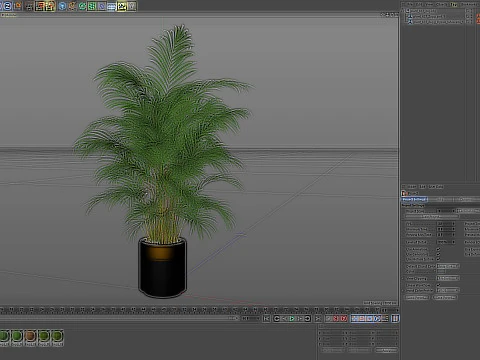The height and width of the screenshot is (360, 480).
Task: Click the Level of Detail field
Action: click(446, 242)
